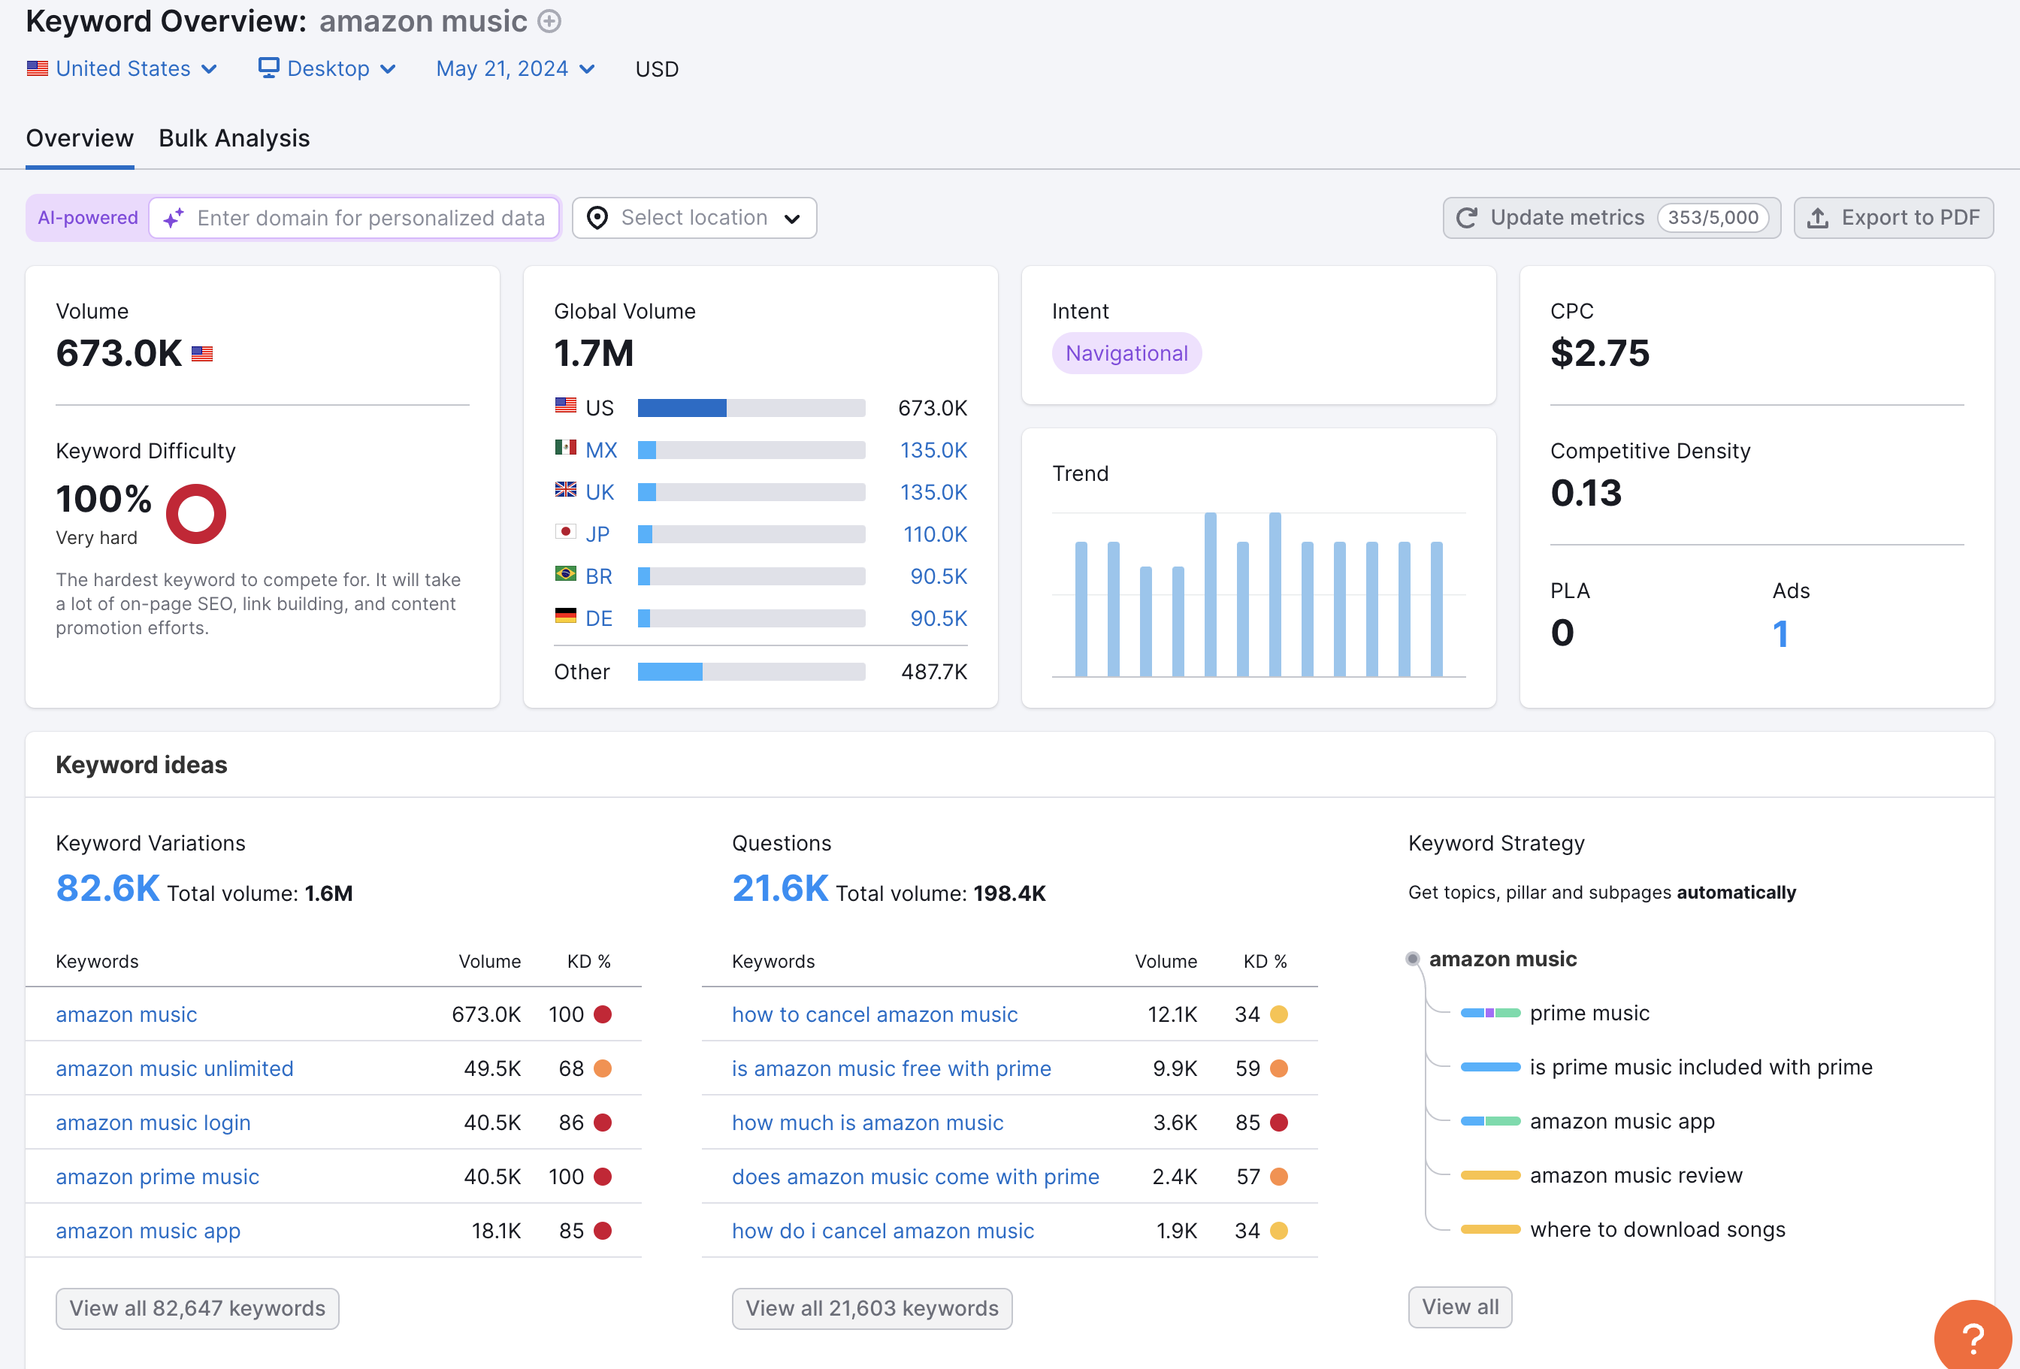Screen dimensions: 2020x1369
Task: Click Export to PDF button
Action: point(1893,218)
